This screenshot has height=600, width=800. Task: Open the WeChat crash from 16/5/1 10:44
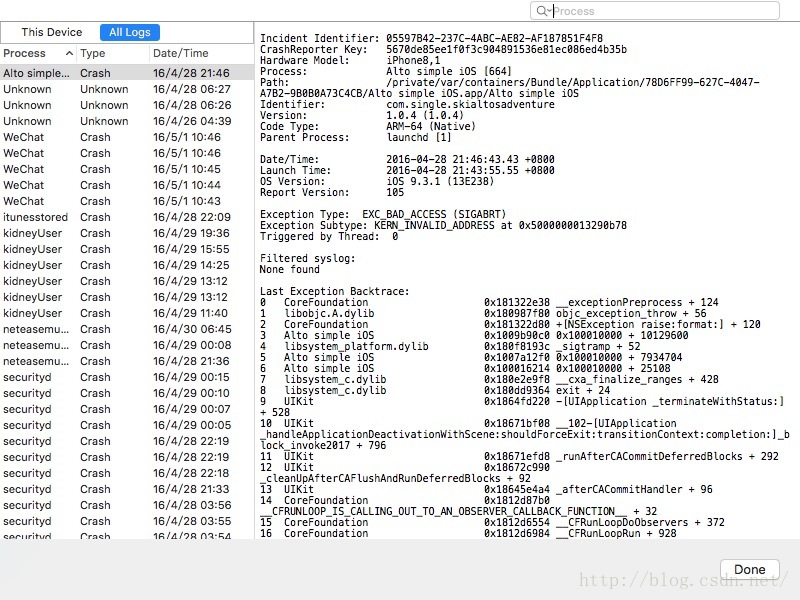point(127,185)
